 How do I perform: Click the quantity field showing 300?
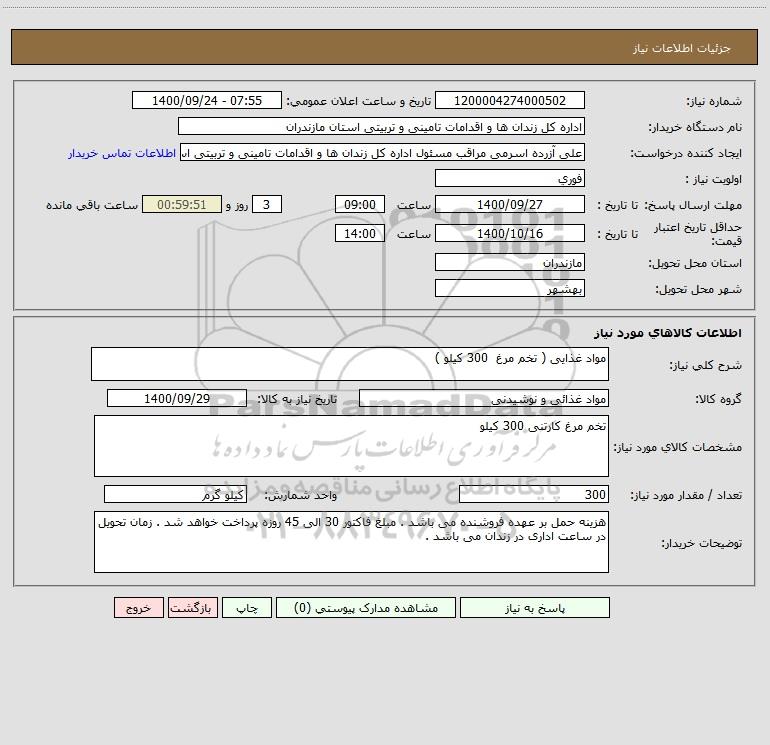coord(534,494)
